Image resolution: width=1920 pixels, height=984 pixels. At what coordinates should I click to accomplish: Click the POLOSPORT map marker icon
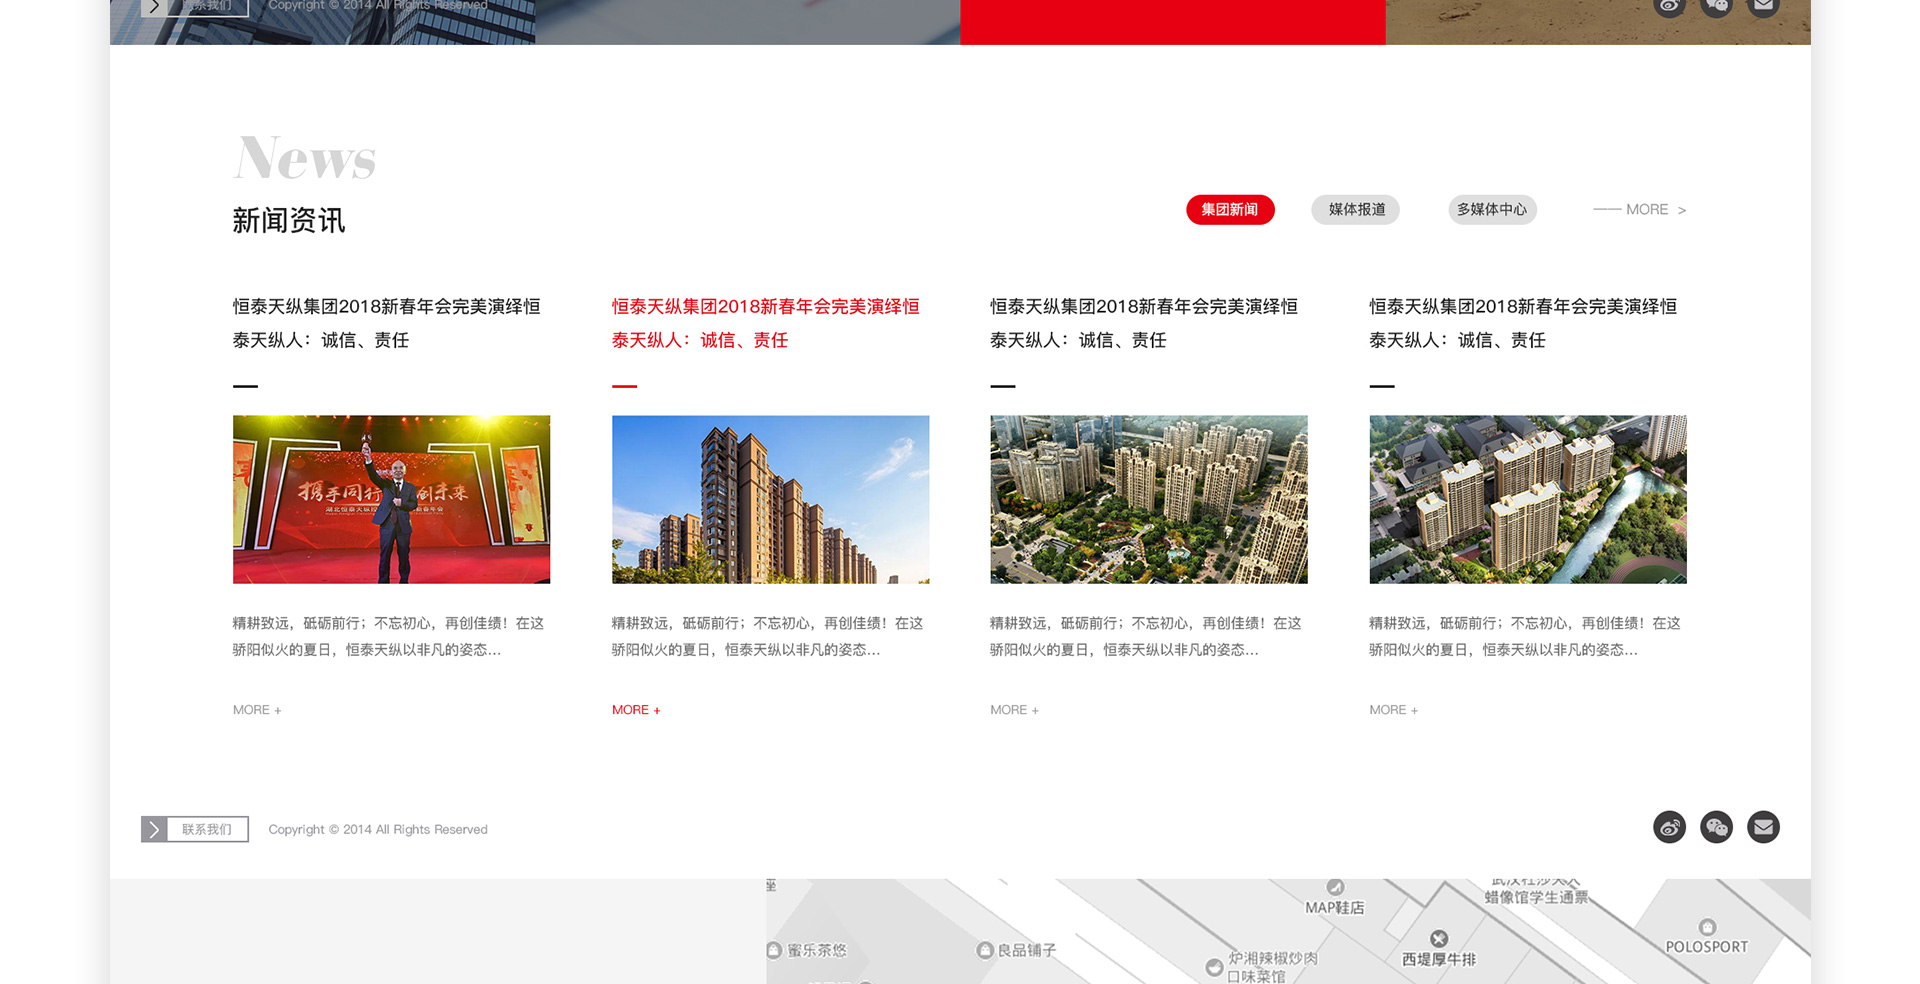[x=1707, y=927]
